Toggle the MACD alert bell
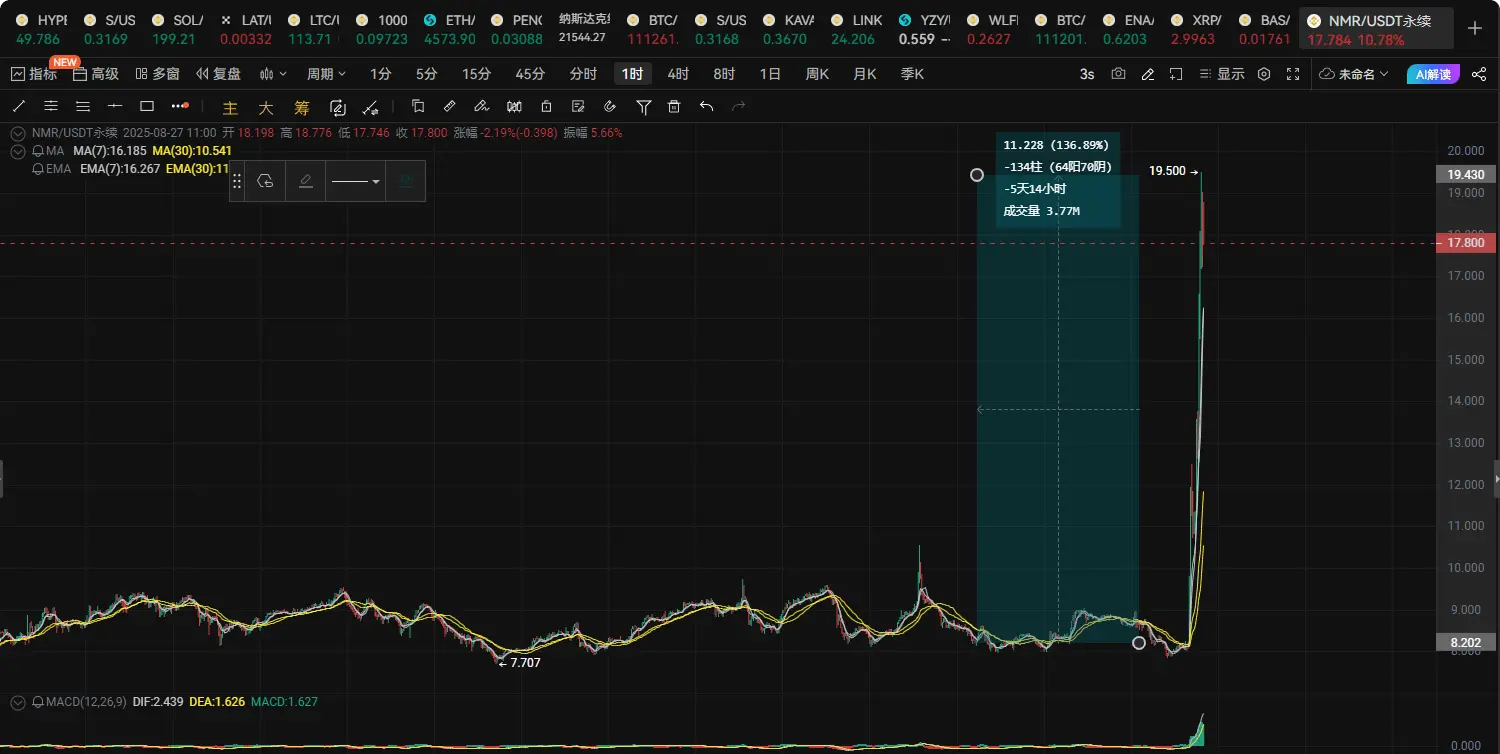1500x754 pixels. [x=38, y=702]
